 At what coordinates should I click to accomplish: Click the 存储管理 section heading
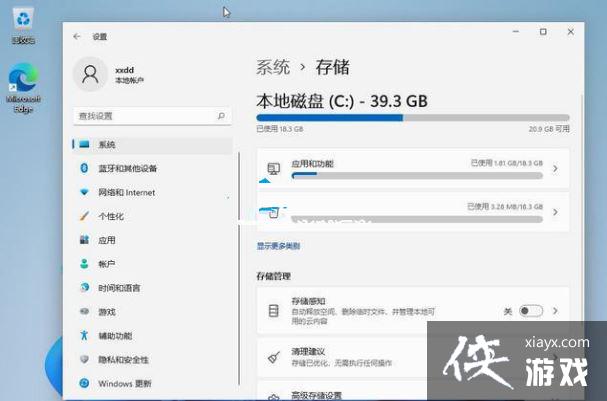click(x=273, y=276)
